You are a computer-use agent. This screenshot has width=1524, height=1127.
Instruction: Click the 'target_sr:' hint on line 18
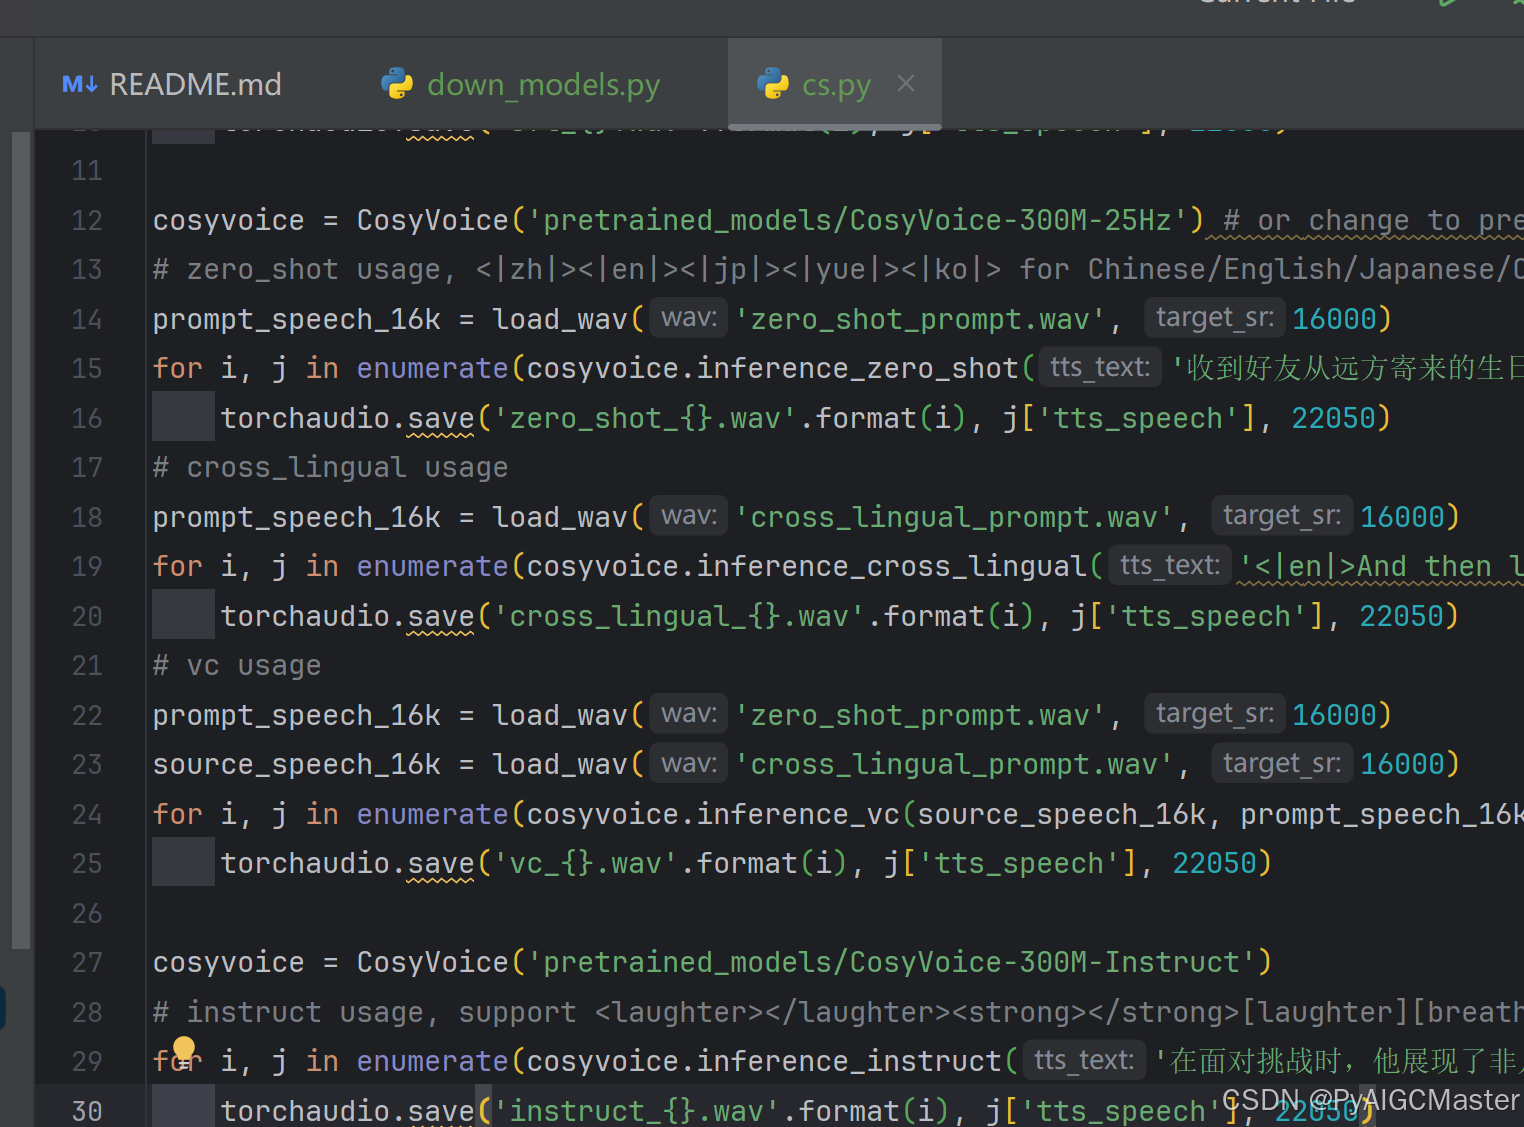(1282, 516)
